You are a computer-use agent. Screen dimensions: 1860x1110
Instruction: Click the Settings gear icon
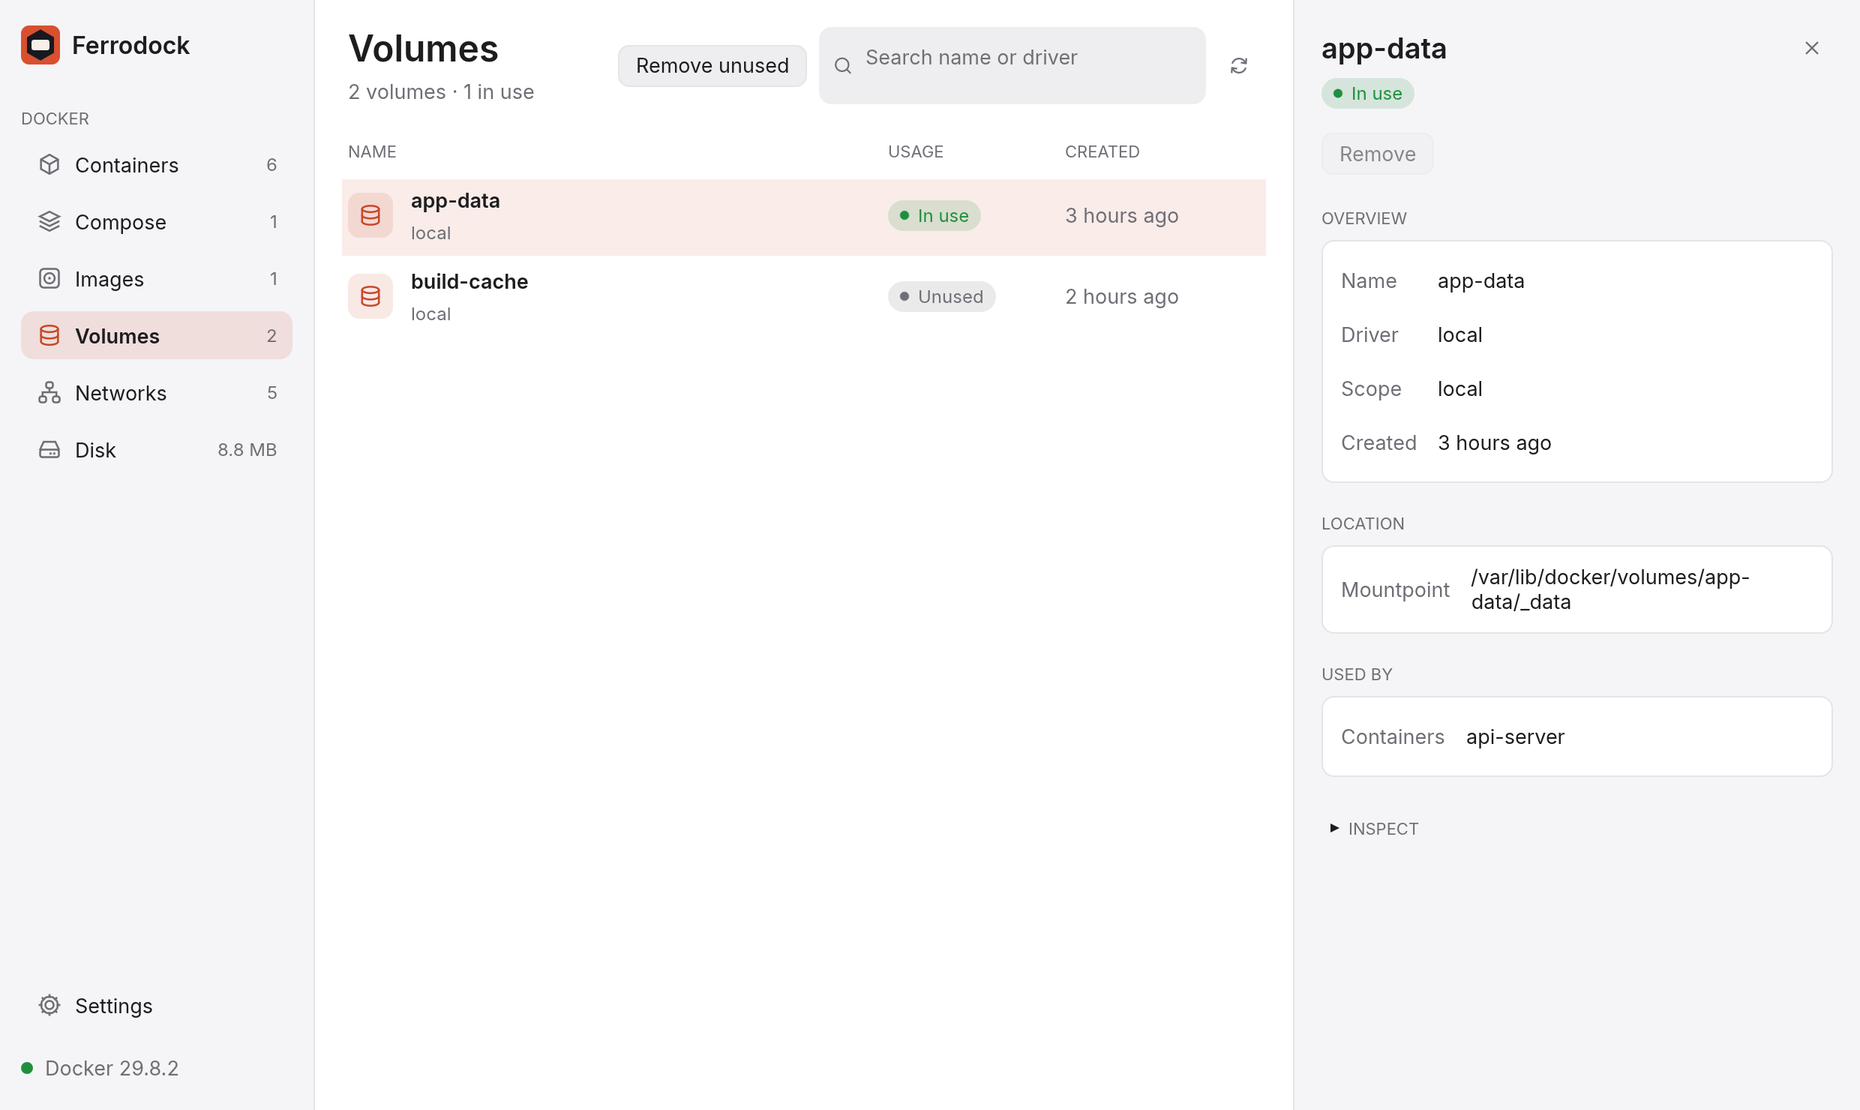click(x=49, y=1005)
